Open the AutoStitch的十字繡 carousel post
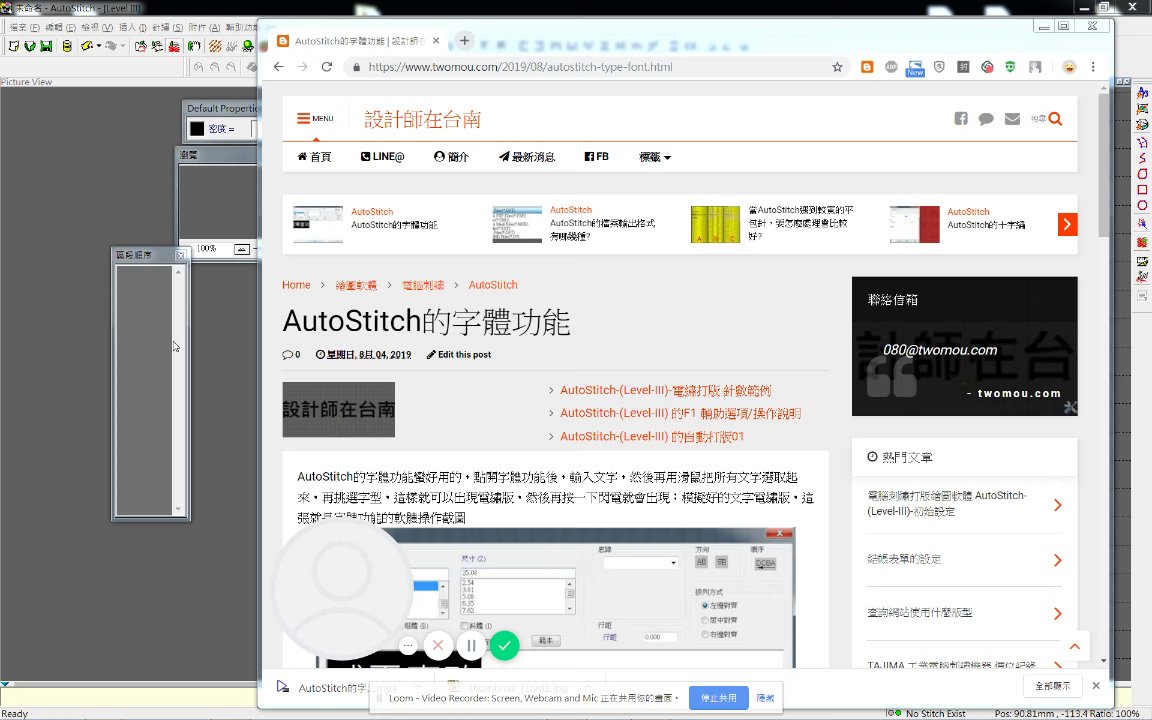 click(986, 225)
